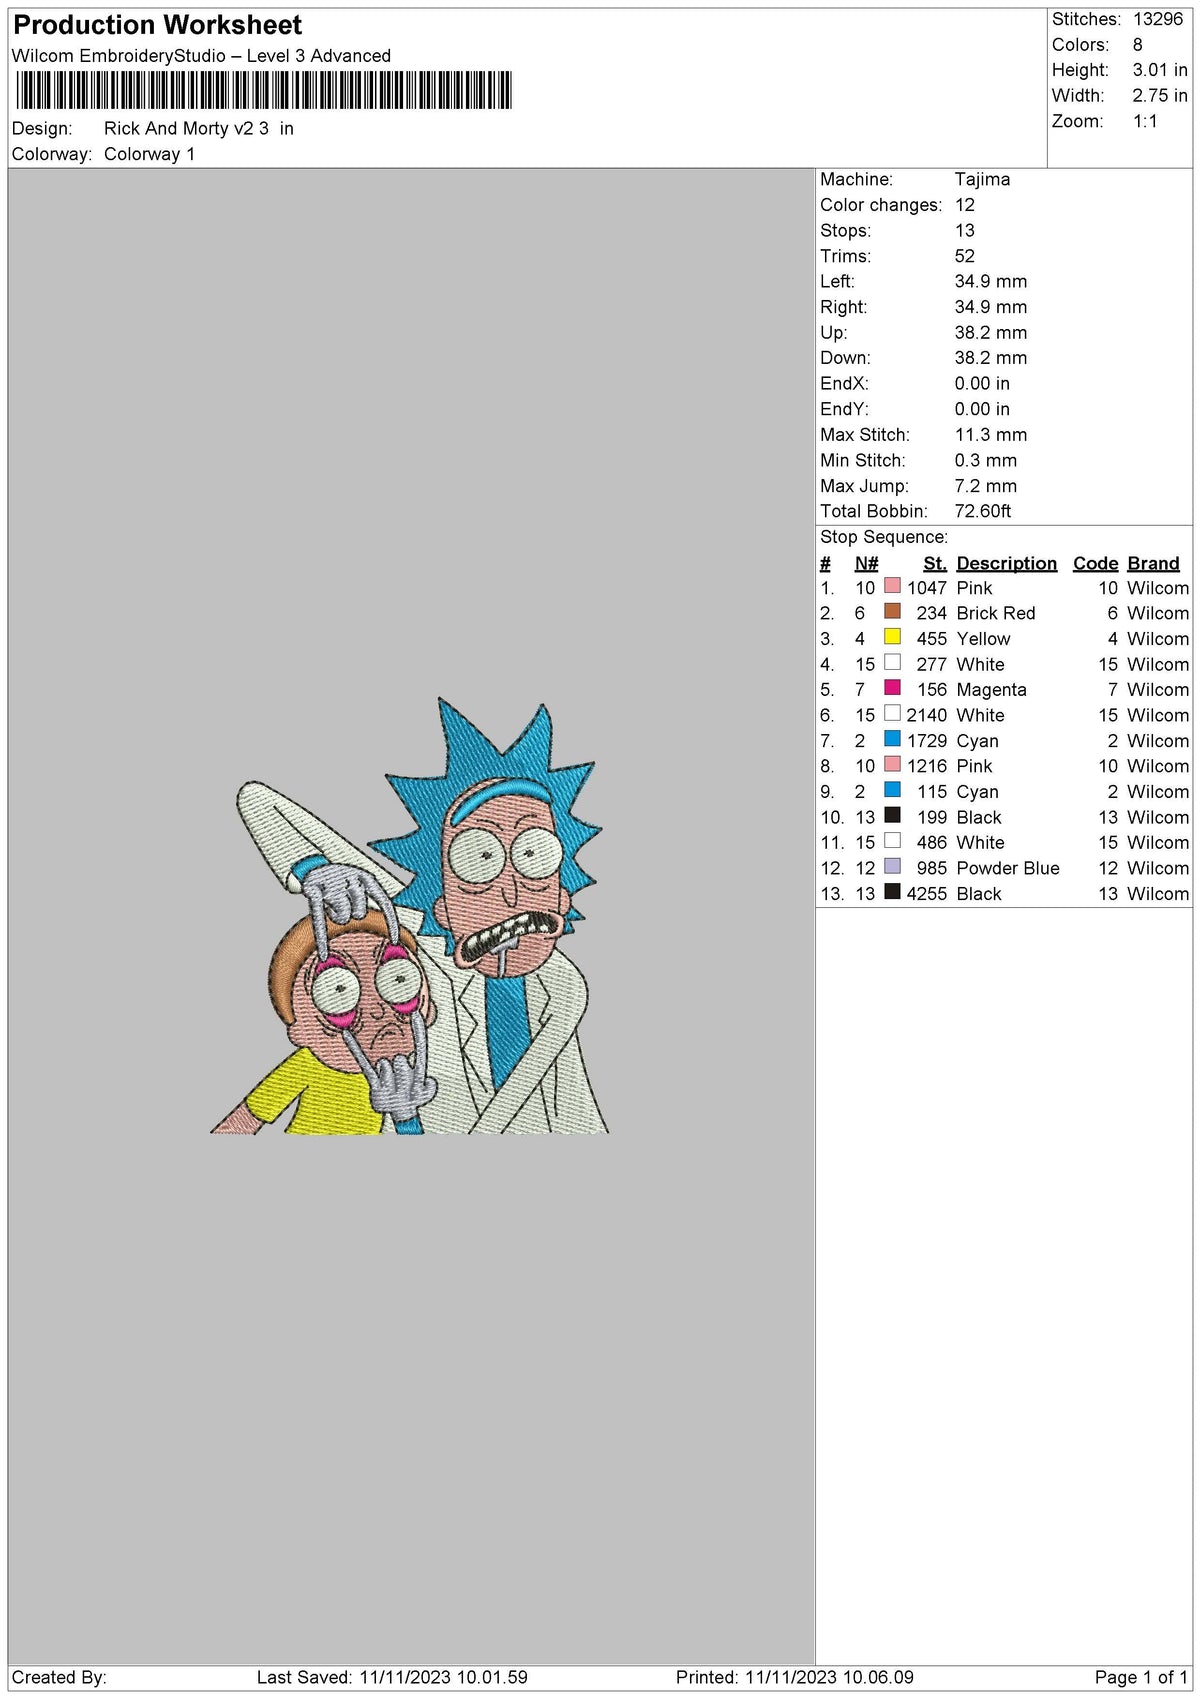1200x1698 pixels.
Task: Click 'Brick Red' description text
Action: (x=996, y=613)
